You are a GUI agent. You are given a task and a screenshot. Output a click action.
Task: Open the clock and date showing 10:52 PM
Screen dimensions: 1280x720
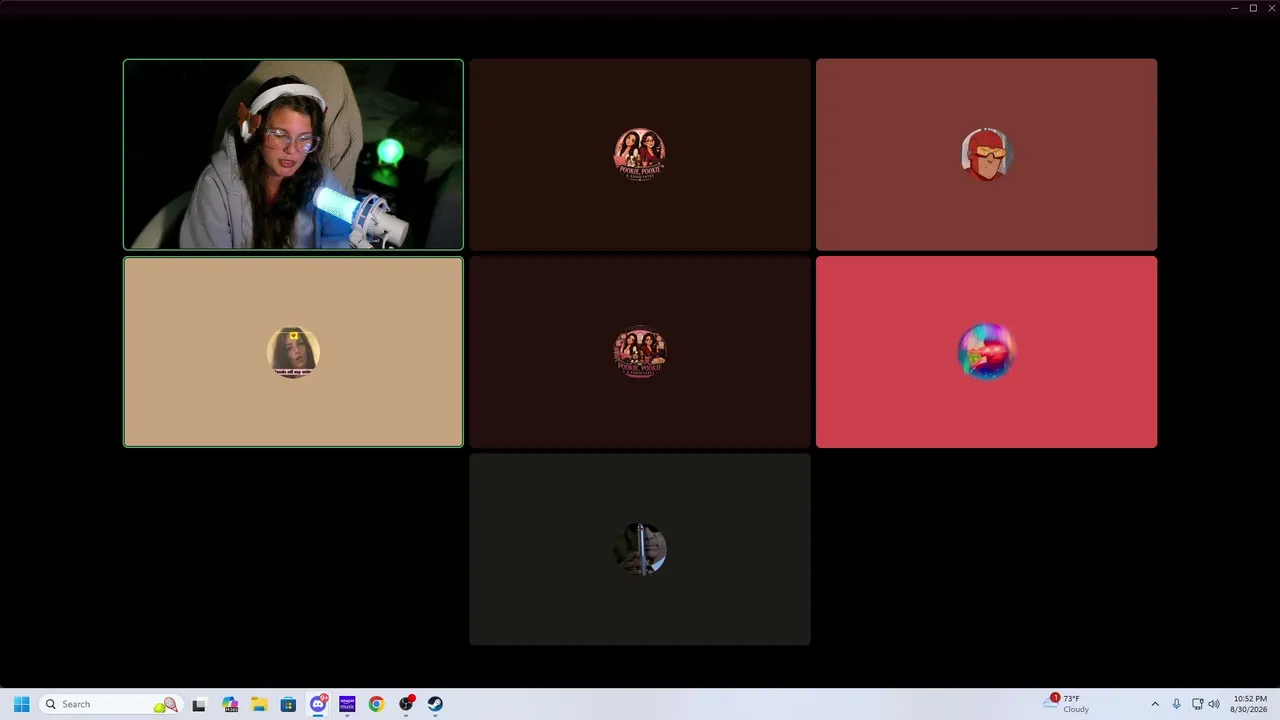point(1250,704)
